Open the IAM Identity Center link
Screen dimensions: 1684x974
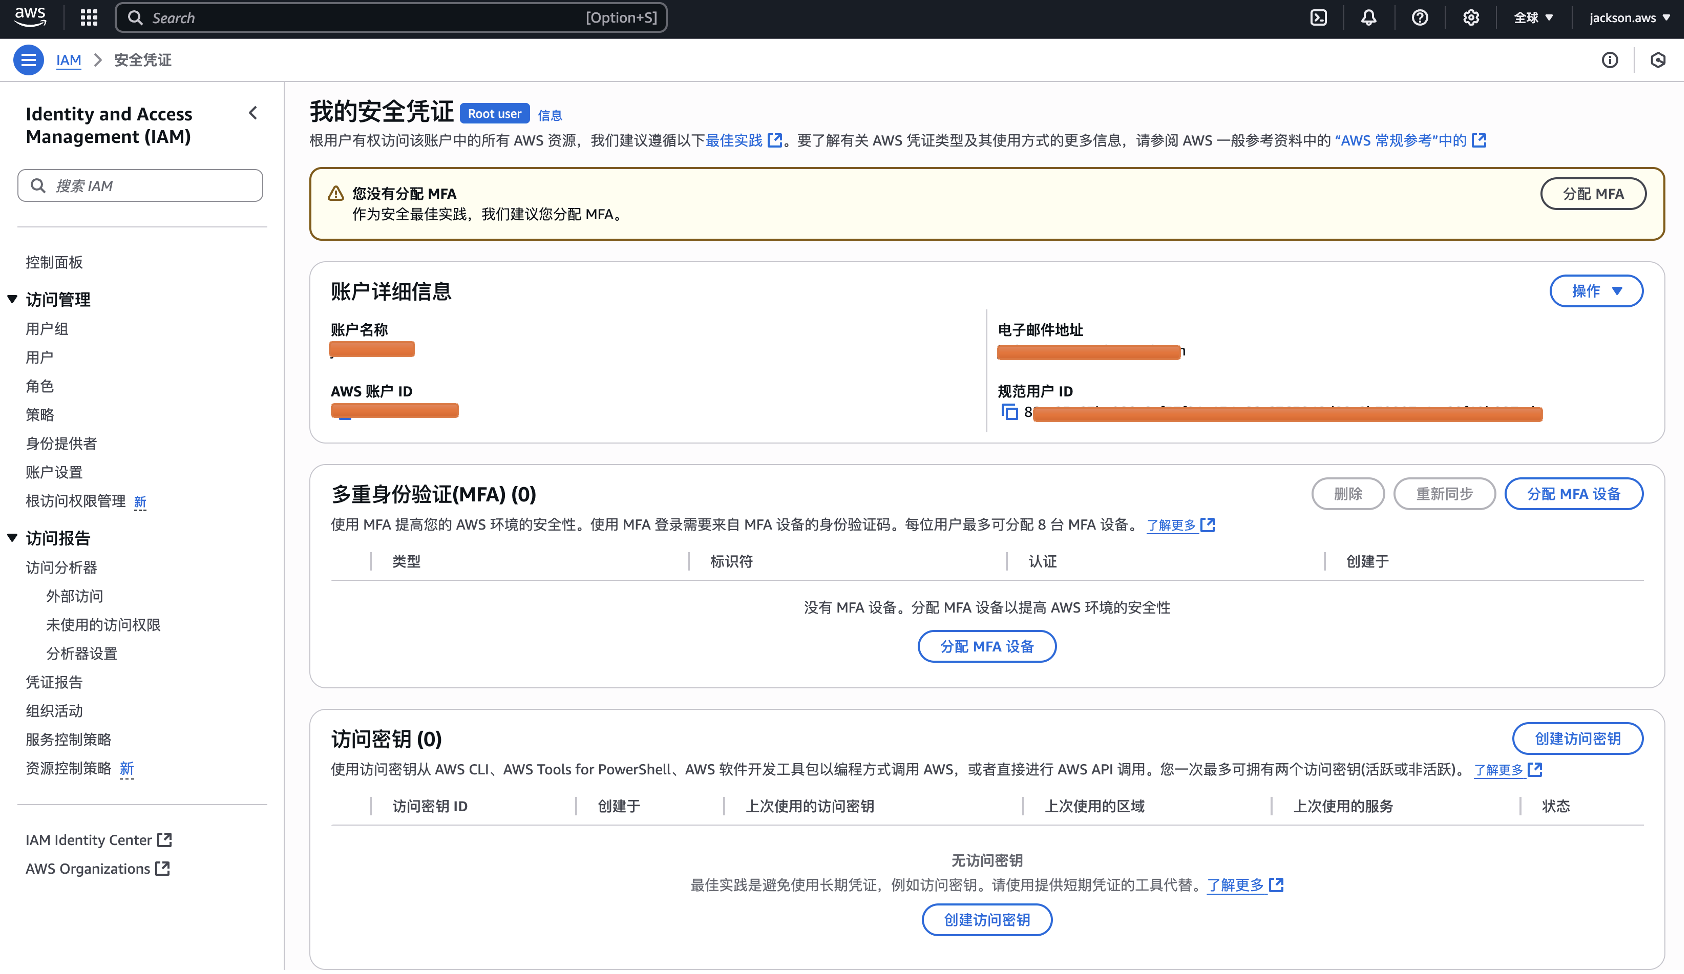pos(89,840)
